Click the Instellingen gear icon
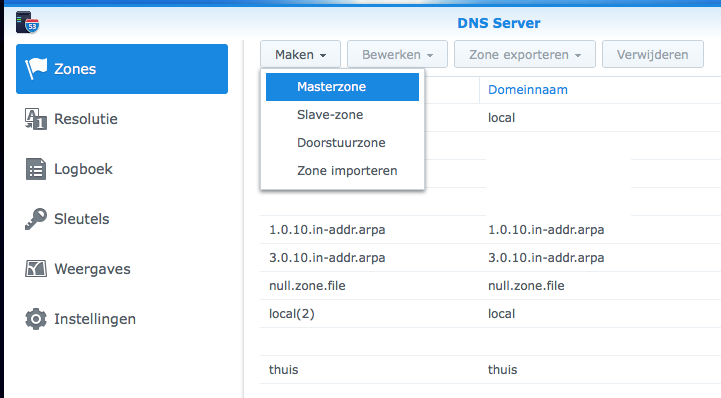The image size is (721, 398). (36, 319)
